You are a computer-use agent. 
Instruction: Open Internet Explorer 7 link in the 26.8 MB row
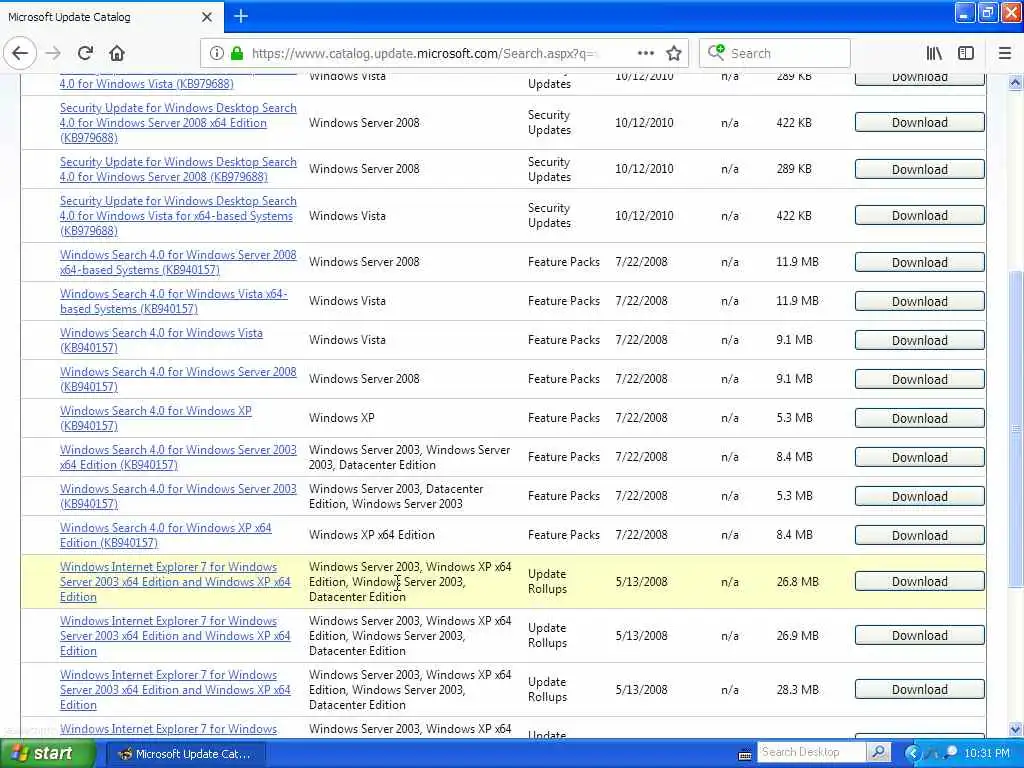(175, 582)
